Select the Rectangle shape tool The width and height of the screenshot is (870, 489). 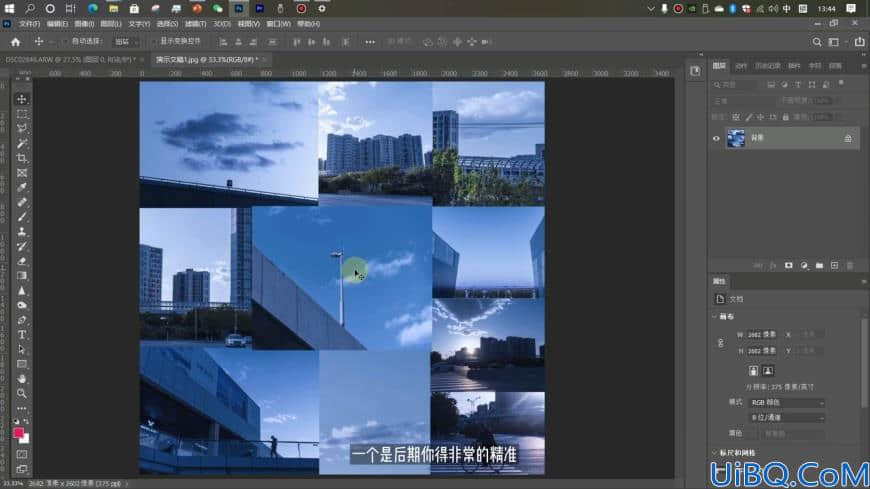pyautogui.click(x=22, y=364)
